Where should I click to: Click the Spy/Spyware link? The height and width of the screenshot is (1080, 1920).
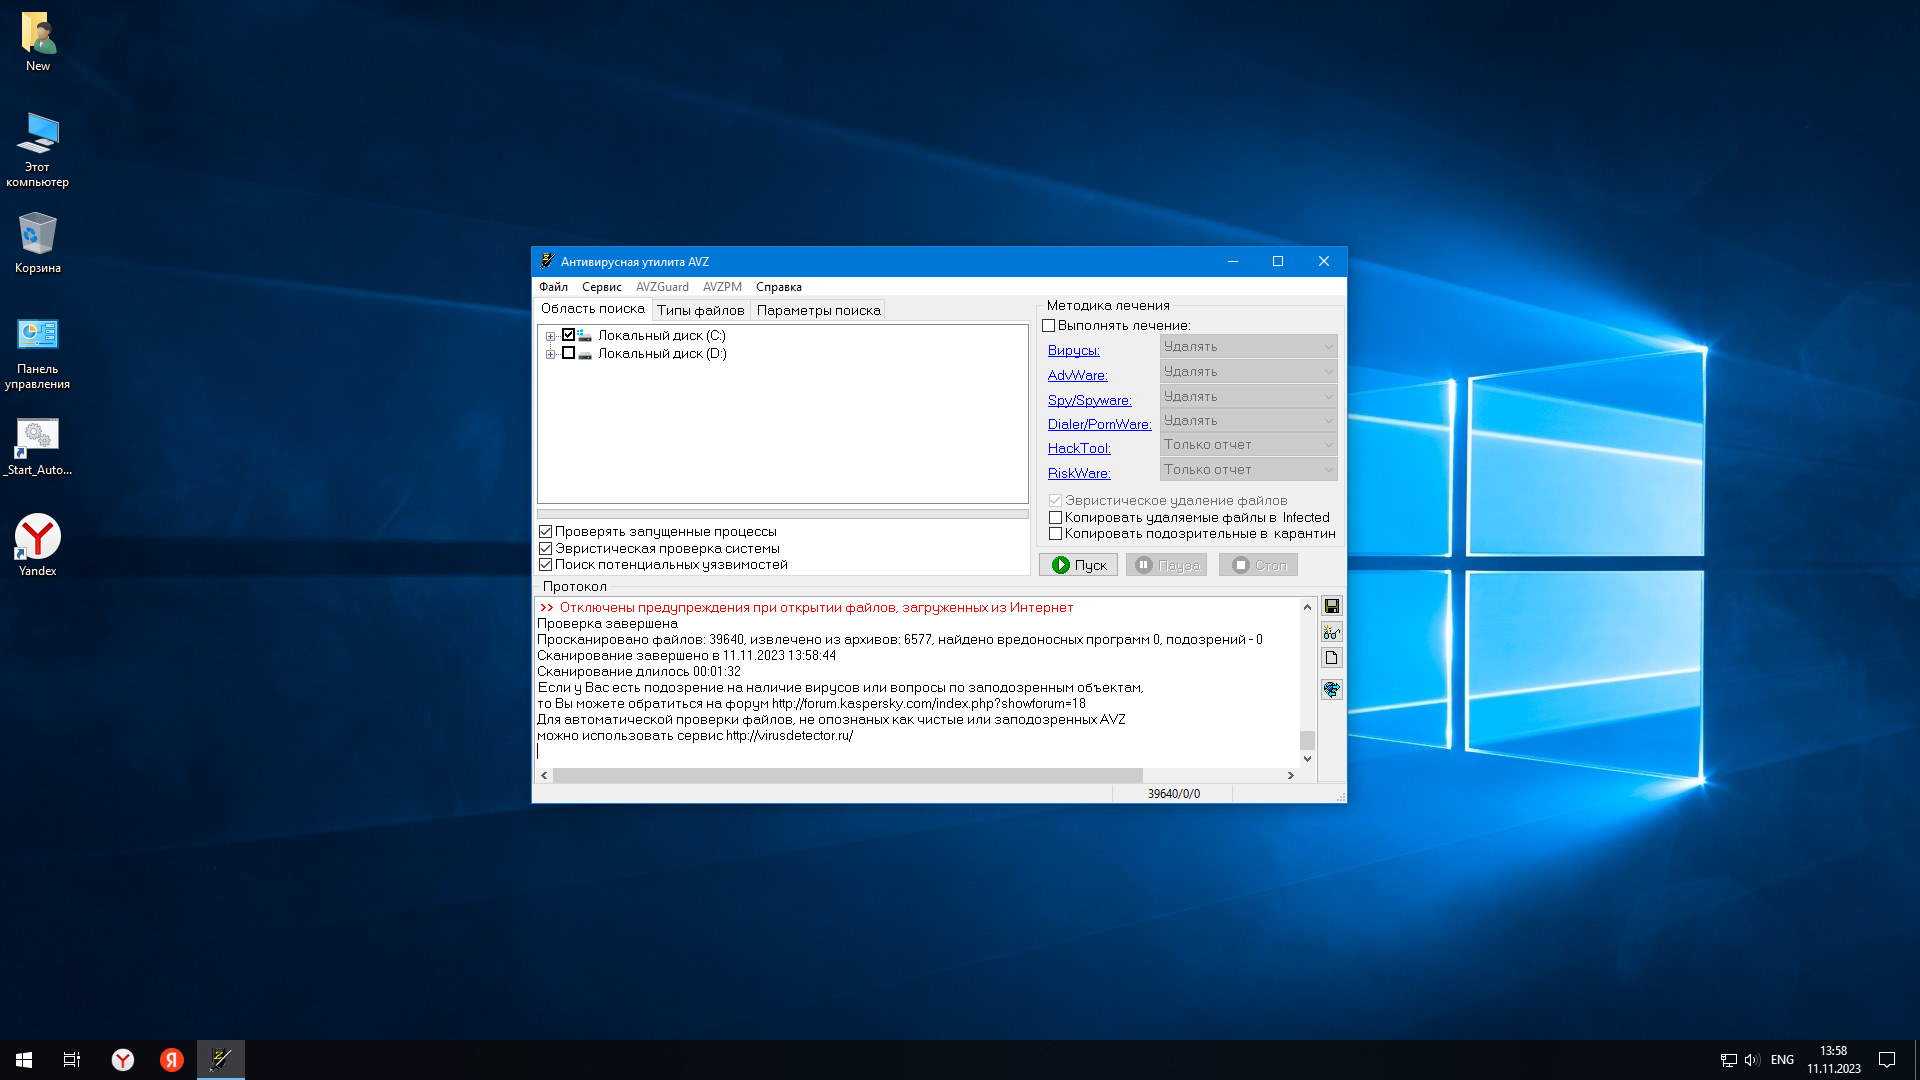[x=1089, y=400]
